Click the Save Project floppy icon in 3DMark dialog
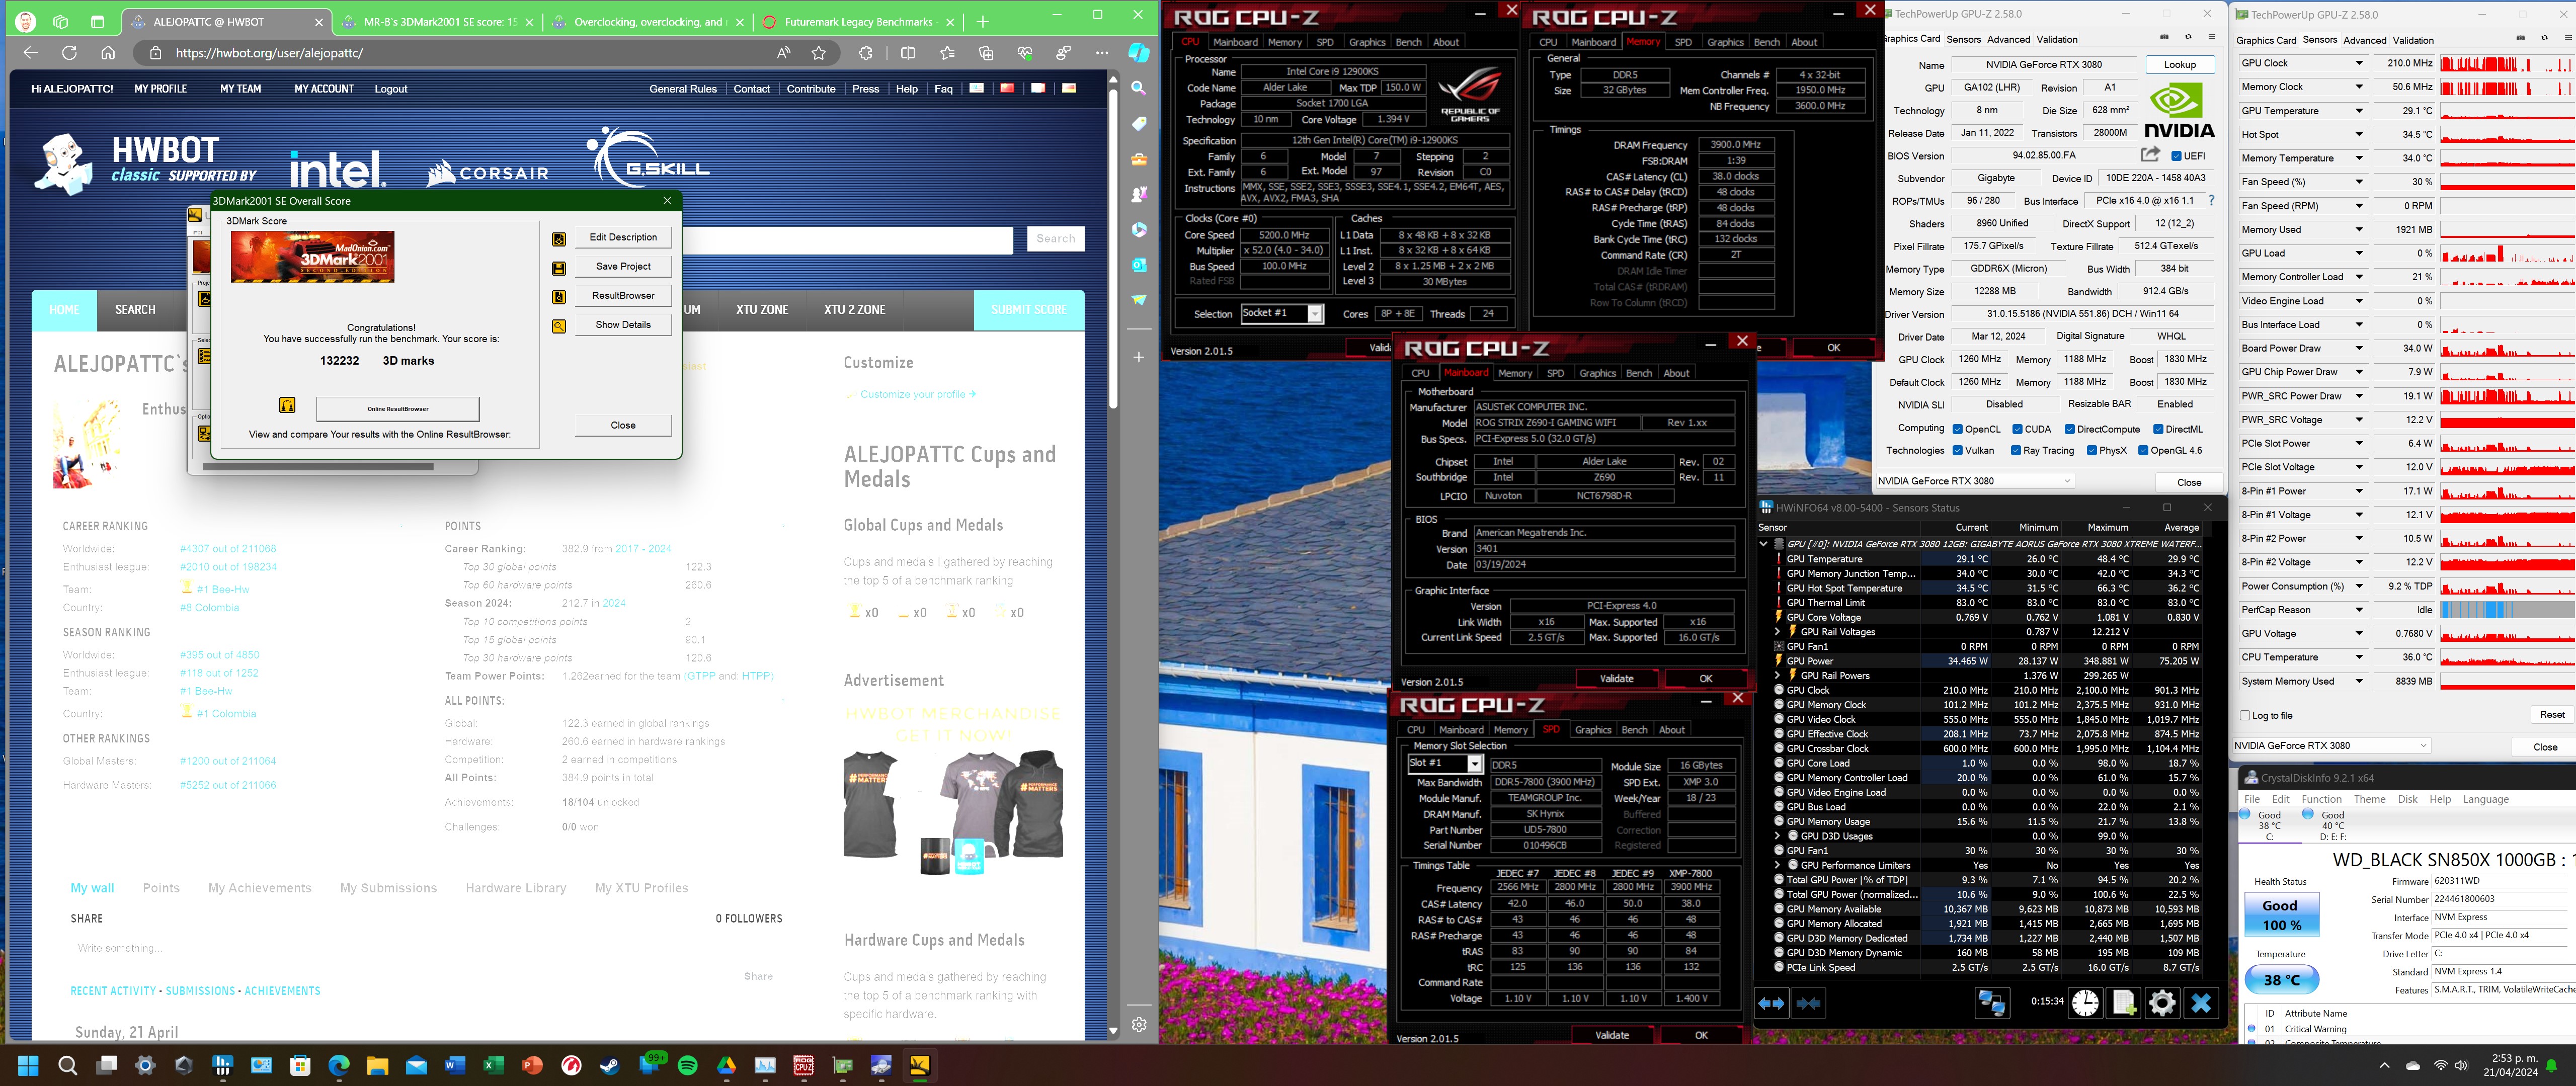Viewport: 2576px width, 1086px height. coord(559,268)
